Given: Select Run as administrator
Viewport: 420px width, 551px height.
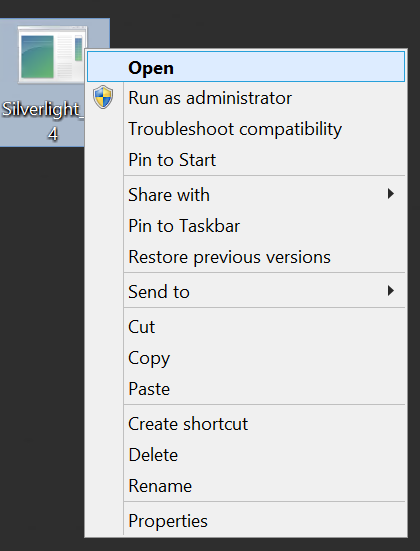Looking at the screenshot, I should (246, 98).
